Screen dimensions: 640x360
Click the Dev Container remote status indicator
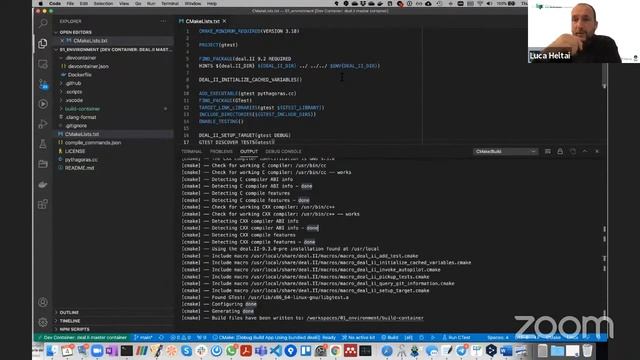[x=82, y=338]
